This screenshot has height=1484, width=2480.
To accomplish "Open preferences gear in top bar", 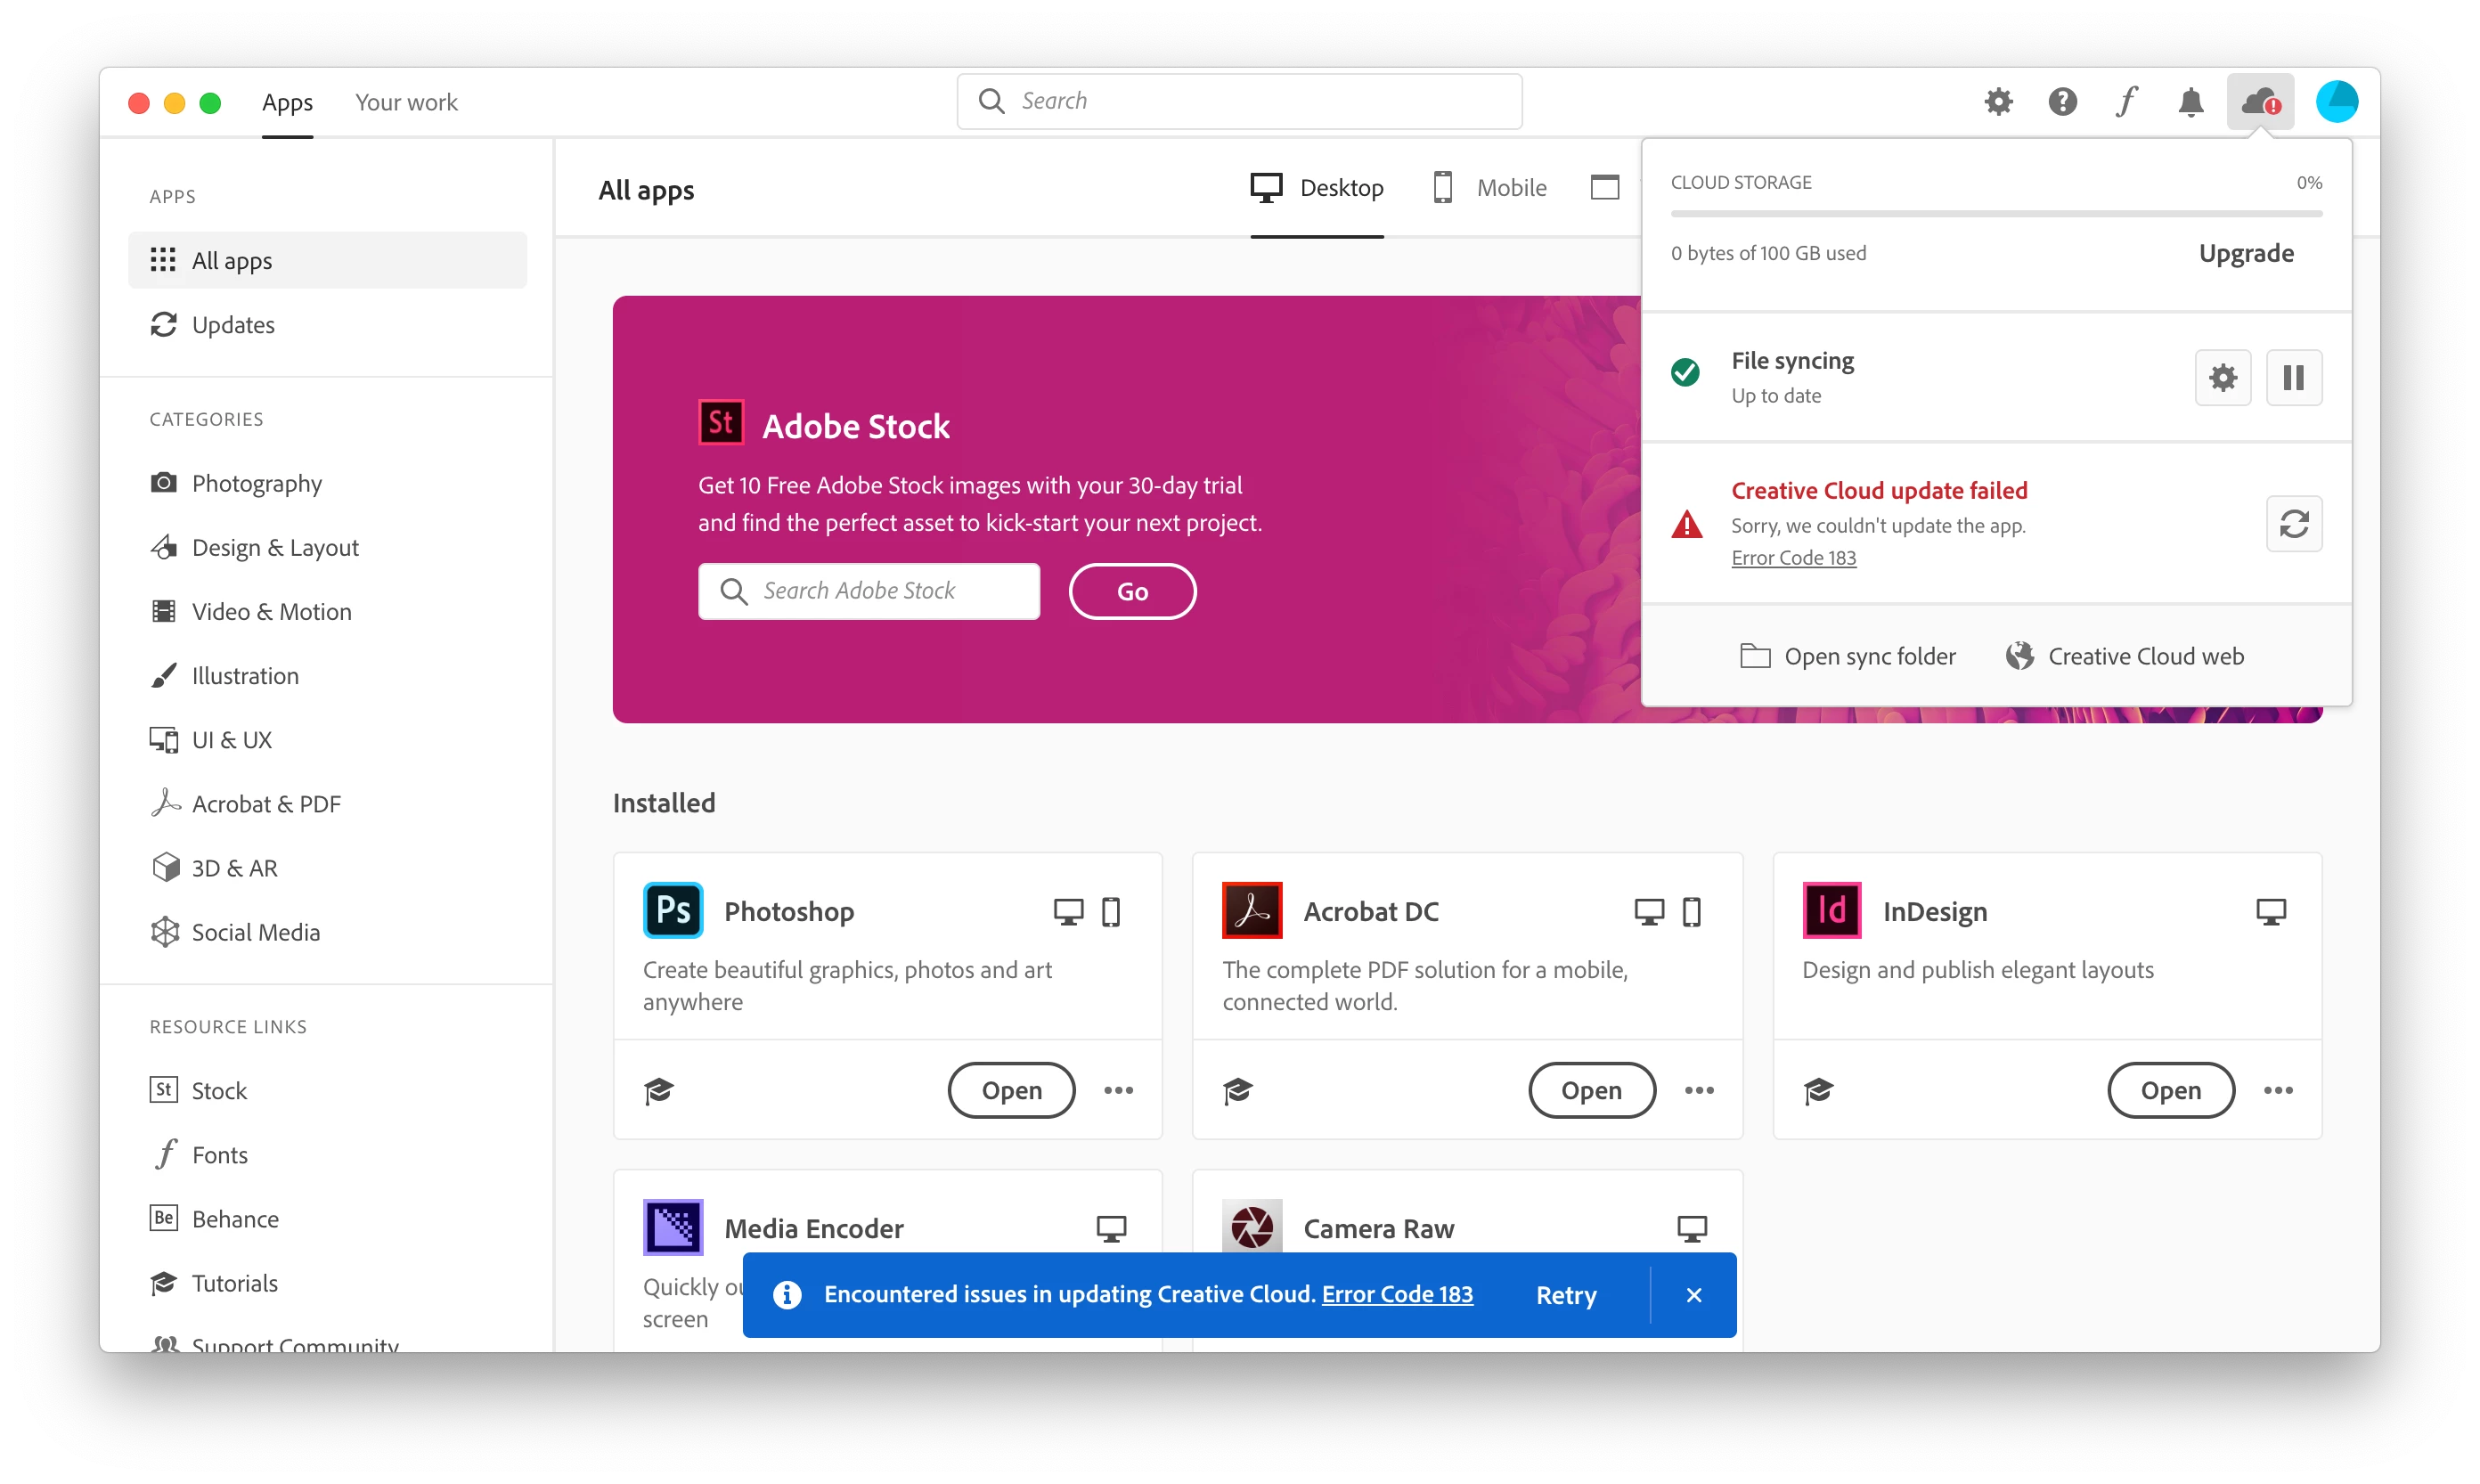I will [x=1998, y=102].
